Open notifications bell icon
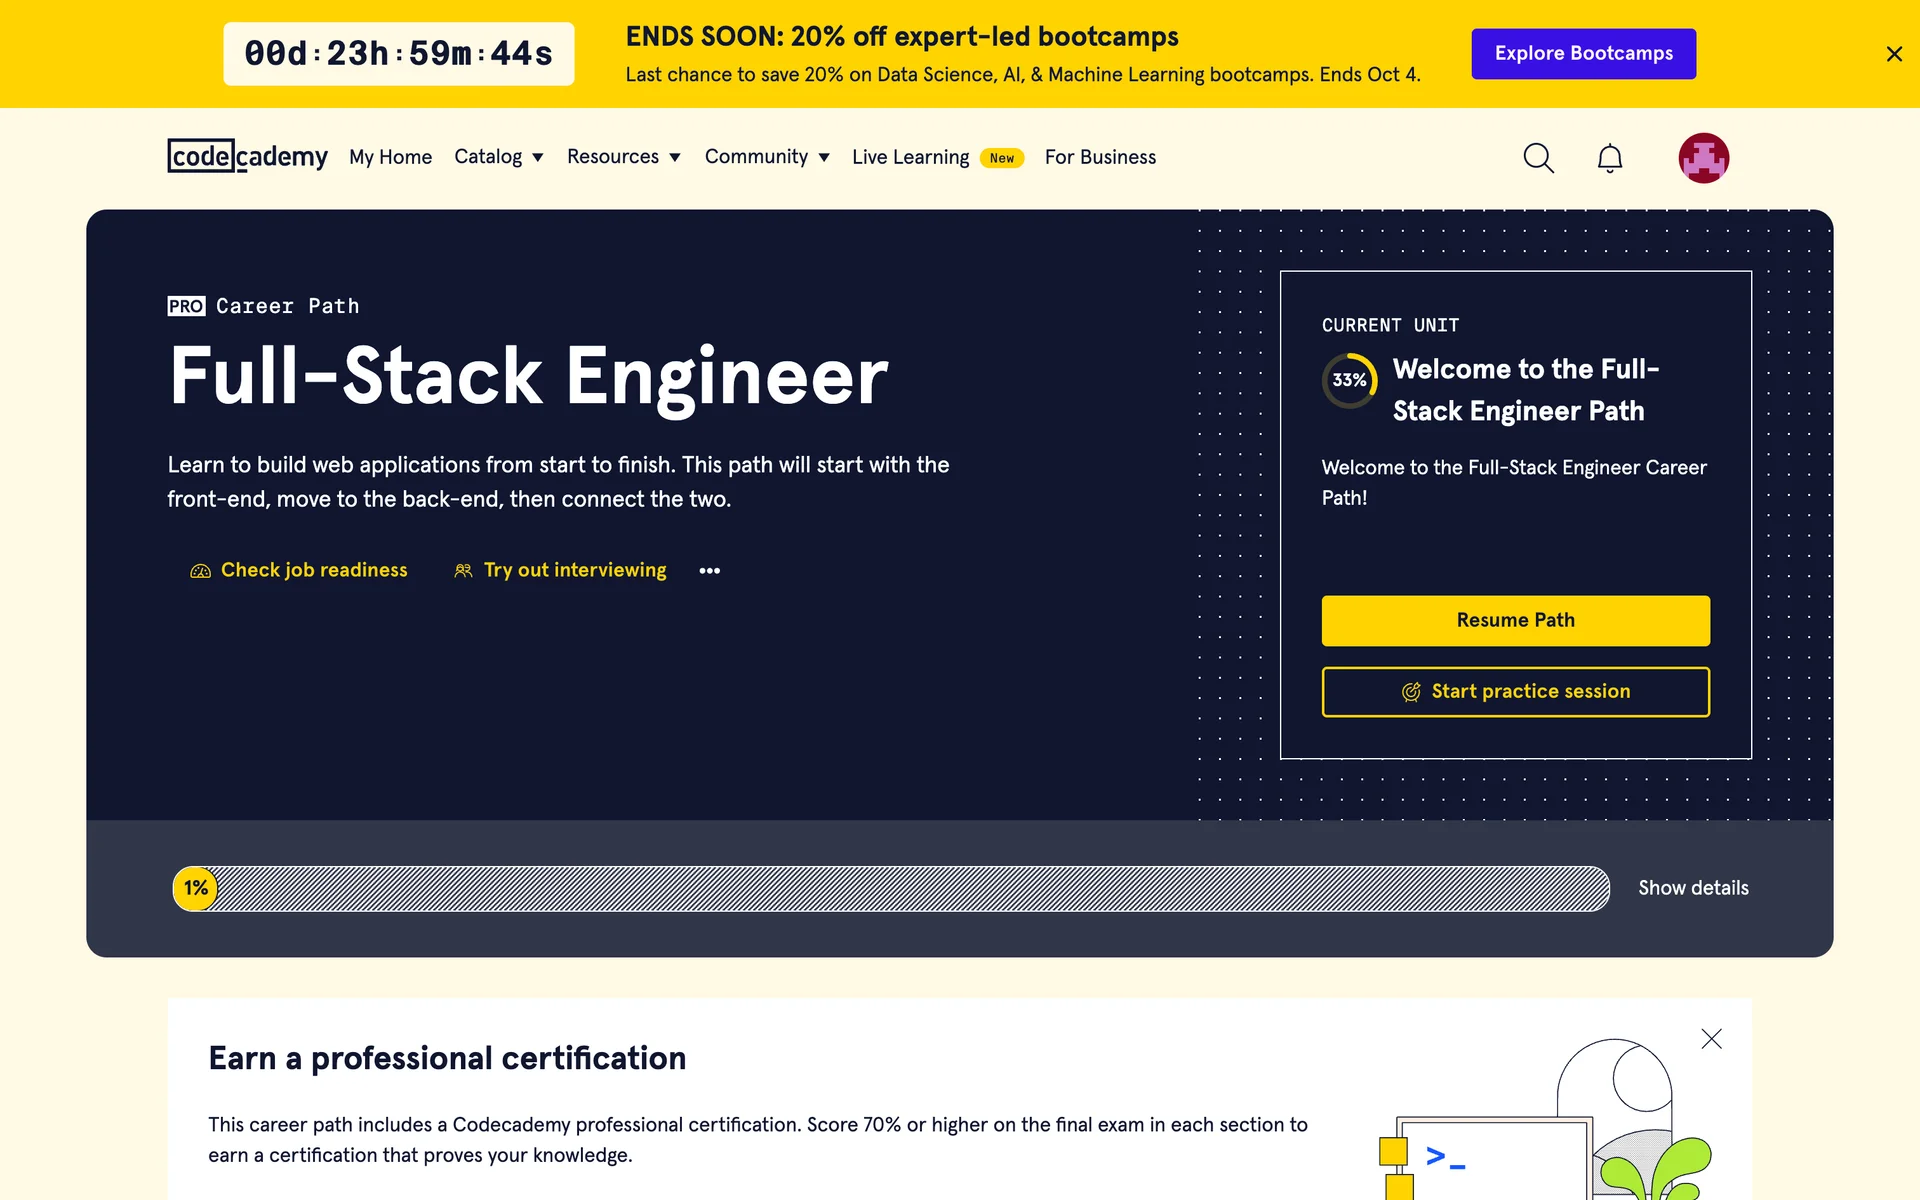This screenshot has width=1920, height=1200. [1609, 158]
